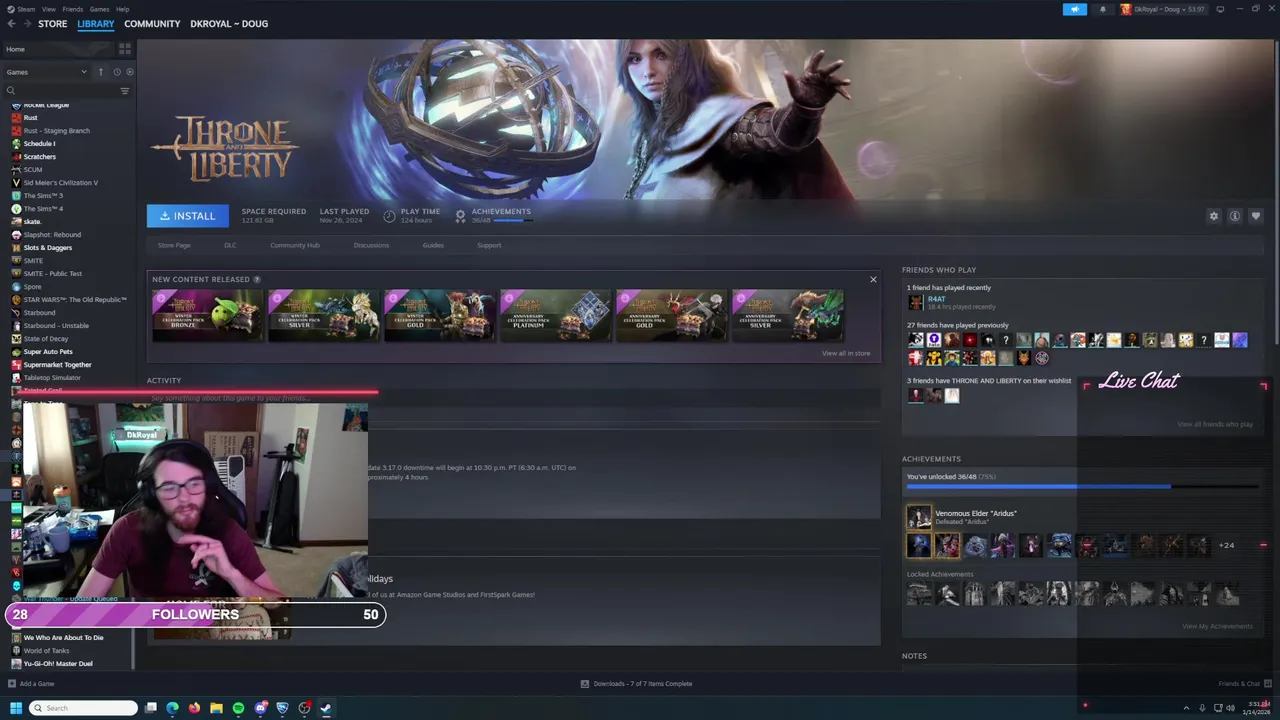This screenshot has width=1280, height=720.
Task: Open File Explorer from taskbar
Action: pos(216,708)
